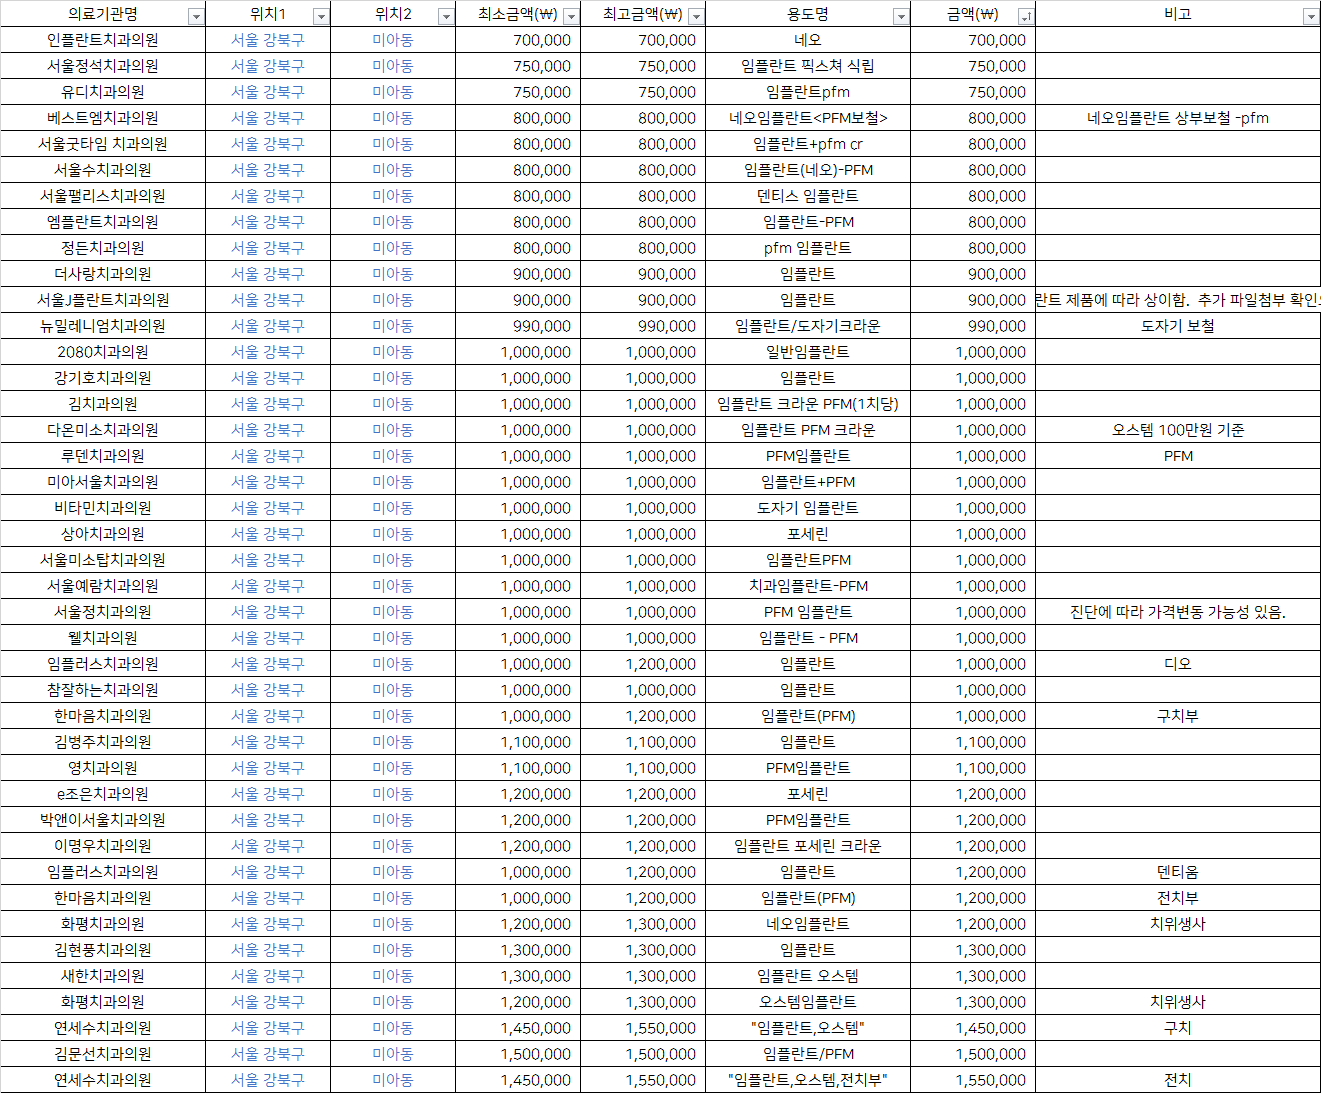
Task: Select the 네오임플란트<PFM보철> cell
Action: (808, 118)
